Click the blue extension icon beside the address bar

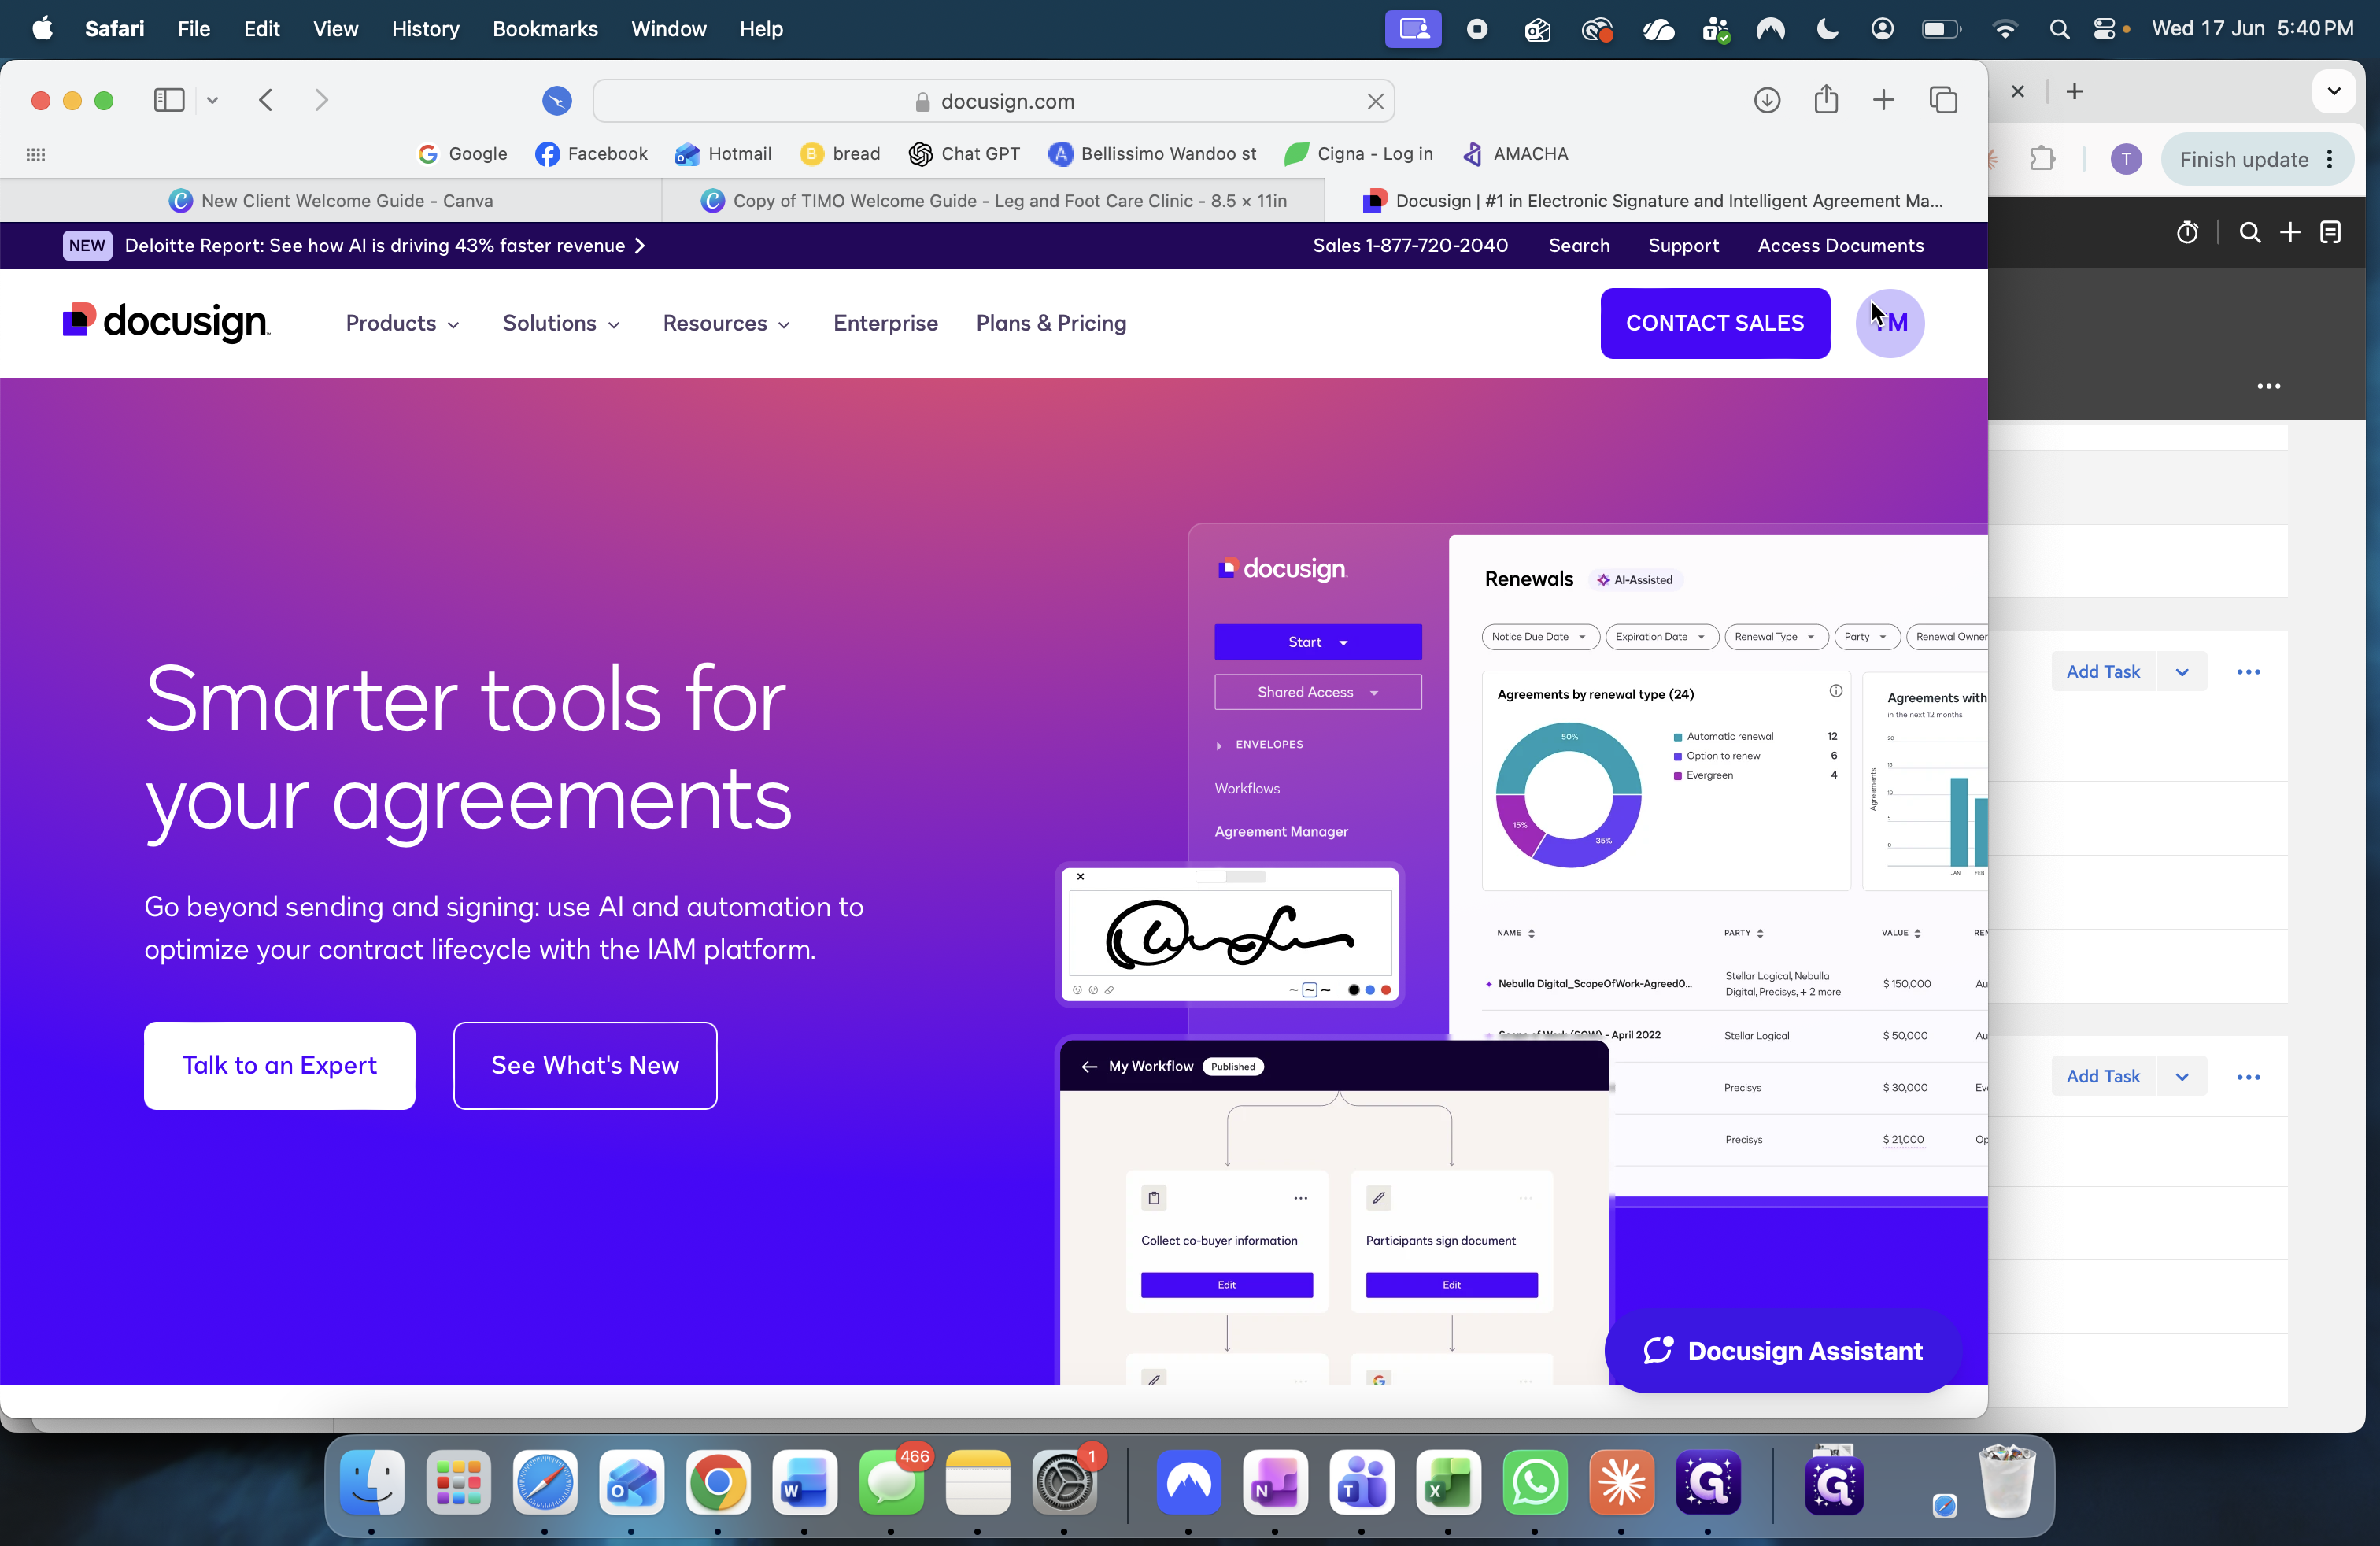tap(557, 100)
